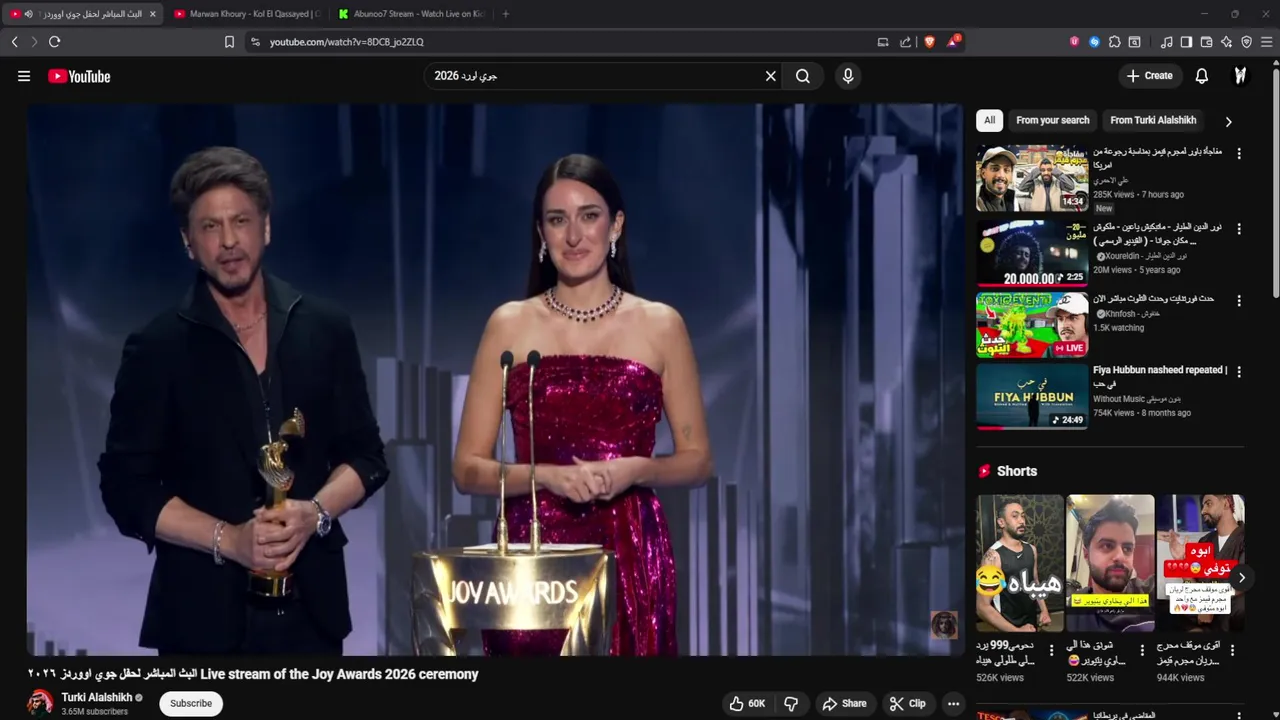Open the LIVE Fortnite stream thumbnail
Image resolution: width=1280 pixels, height=720 pixels.
pos(1032,325)
